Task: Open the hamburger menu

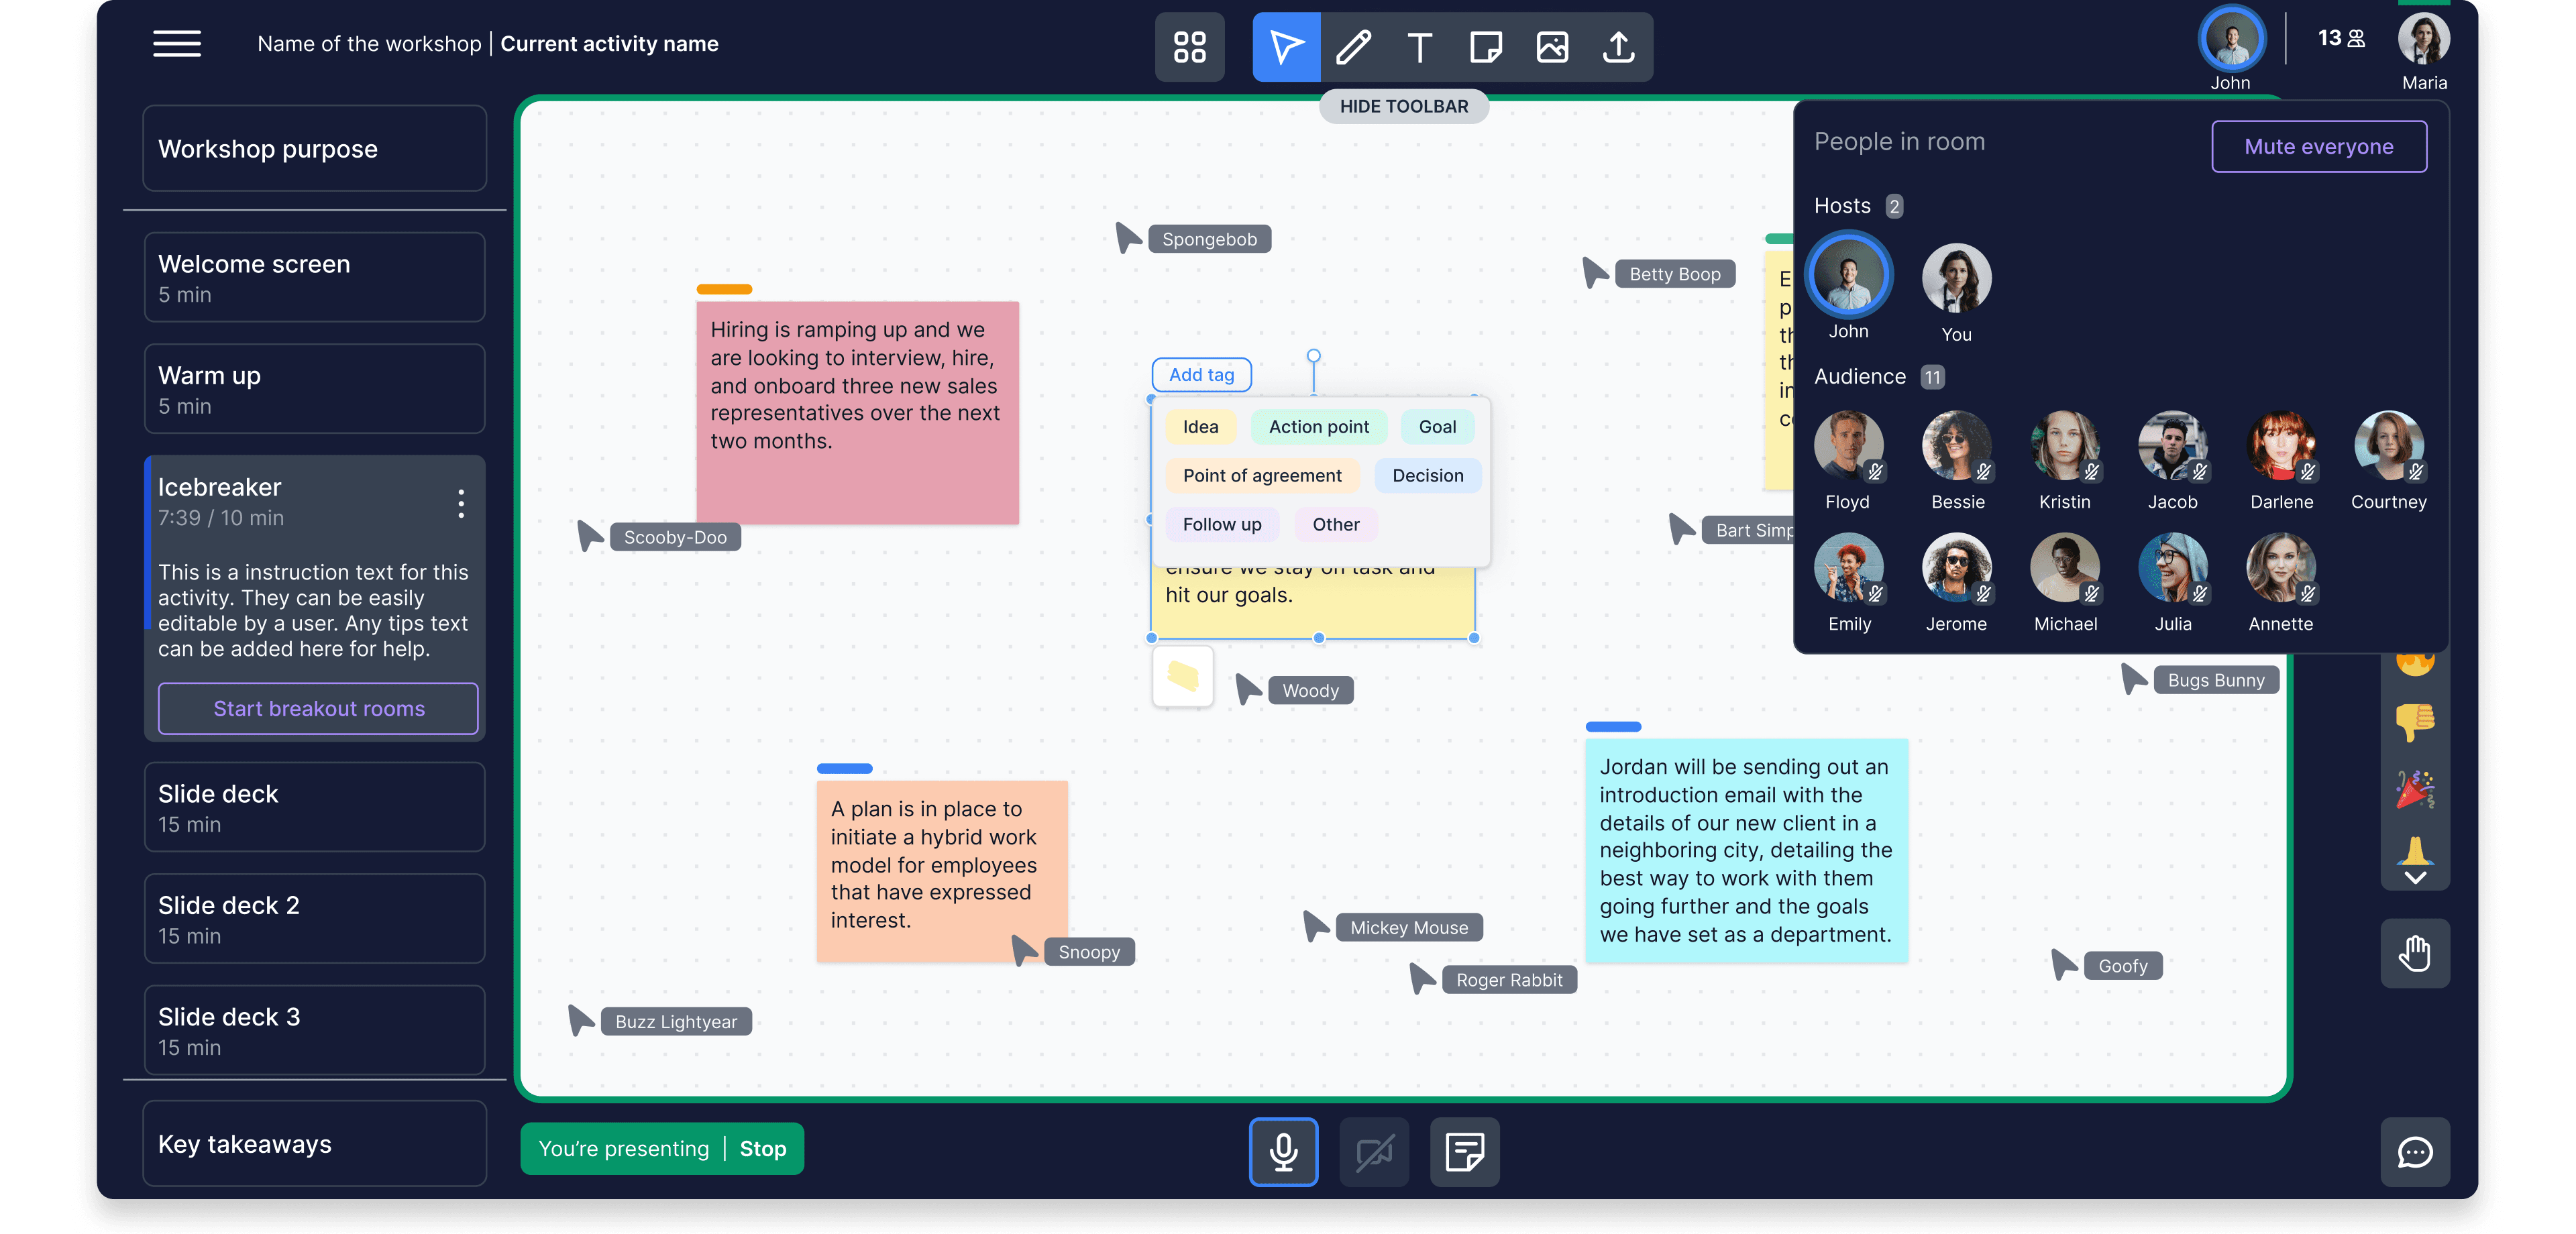Action: pyautogui.click(x=176, y=44)
